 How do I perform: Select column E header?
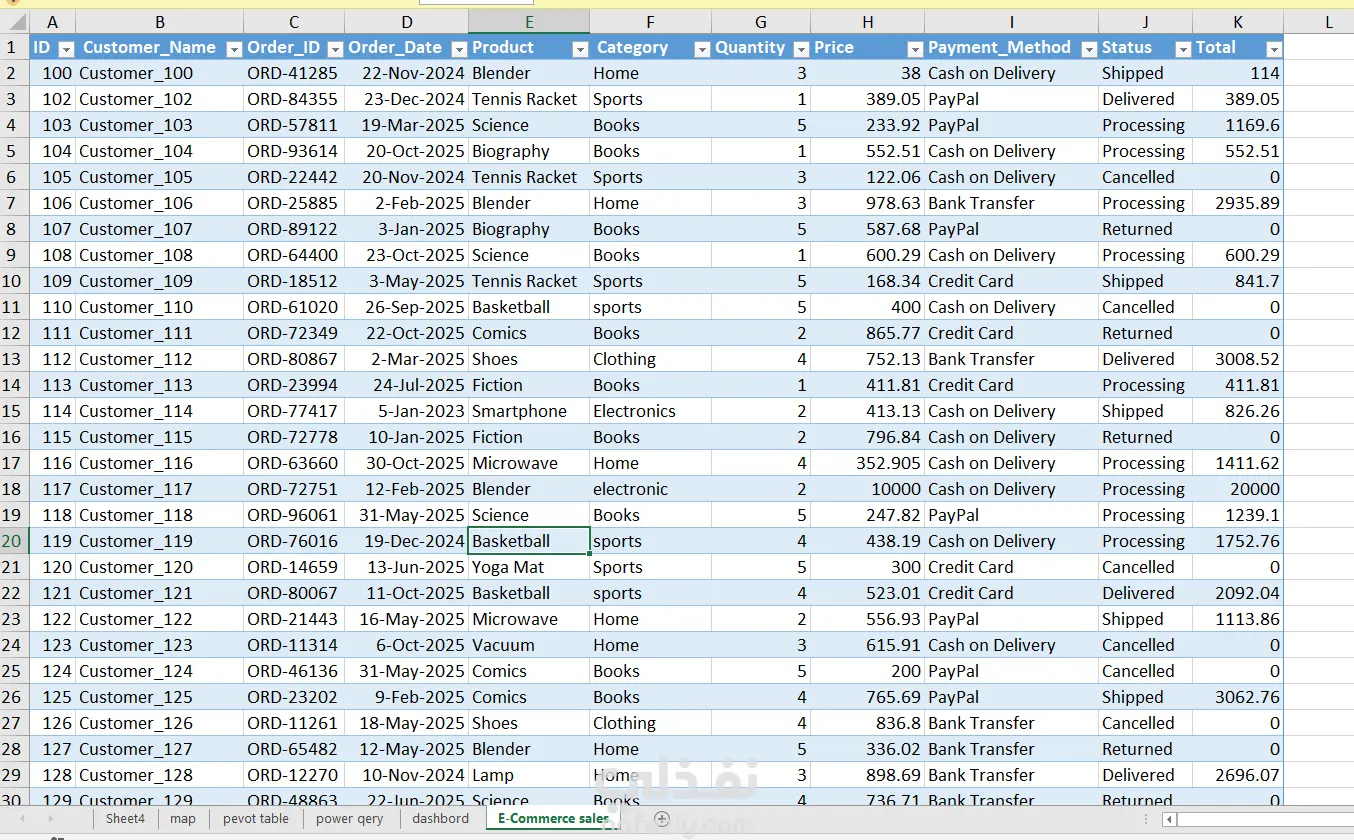(x=529, y=21)
